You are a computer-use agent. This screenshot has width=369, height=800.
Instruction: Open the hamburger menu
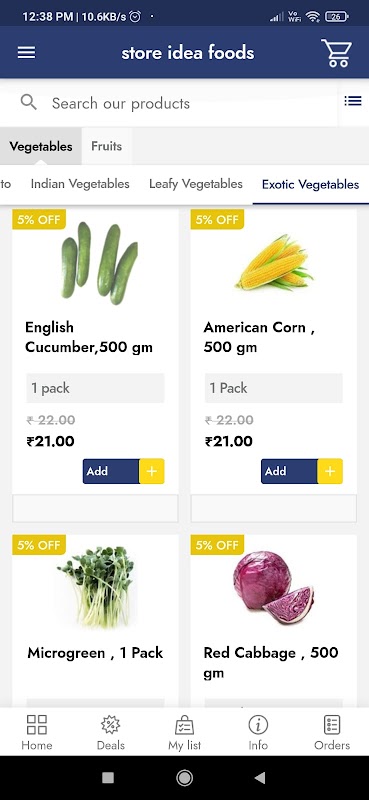[x=27, y=53]
